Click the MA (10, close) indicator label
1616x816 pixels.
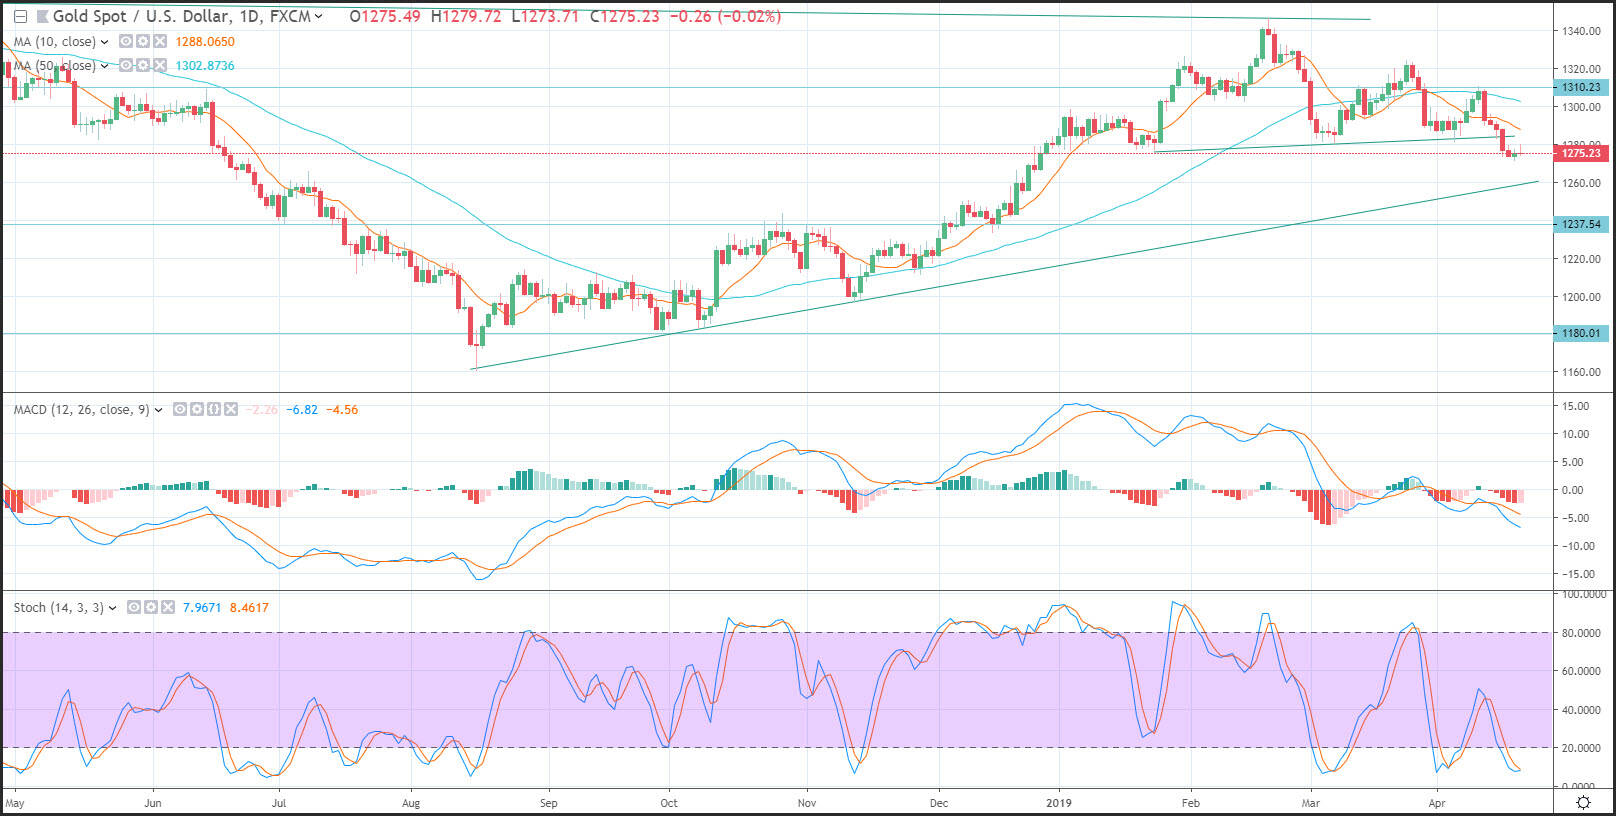point(55,42)
